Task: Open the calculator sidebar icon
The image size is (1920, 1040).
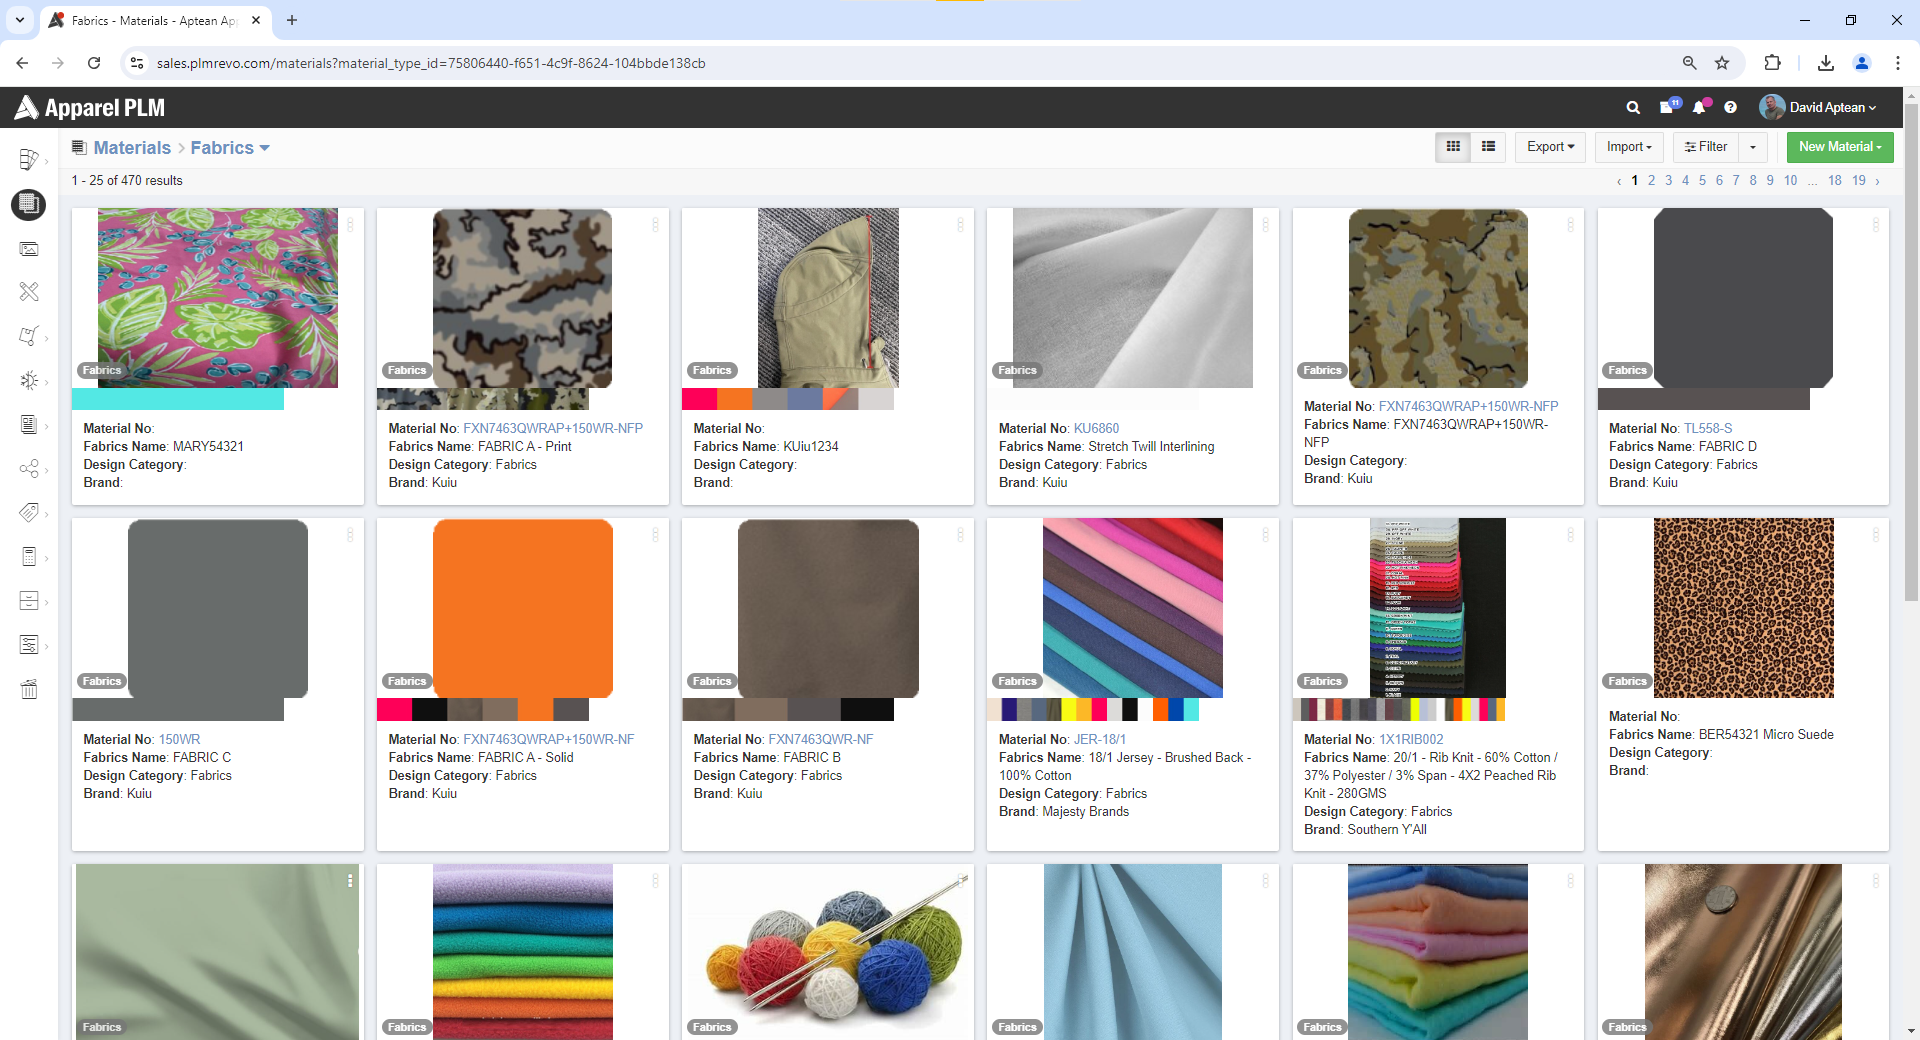Action: 29,556
